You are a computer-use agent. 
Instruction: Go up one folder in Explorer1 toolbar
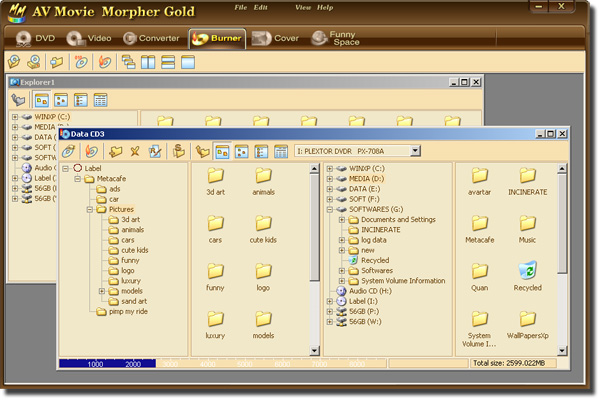(x=18, y=100)
